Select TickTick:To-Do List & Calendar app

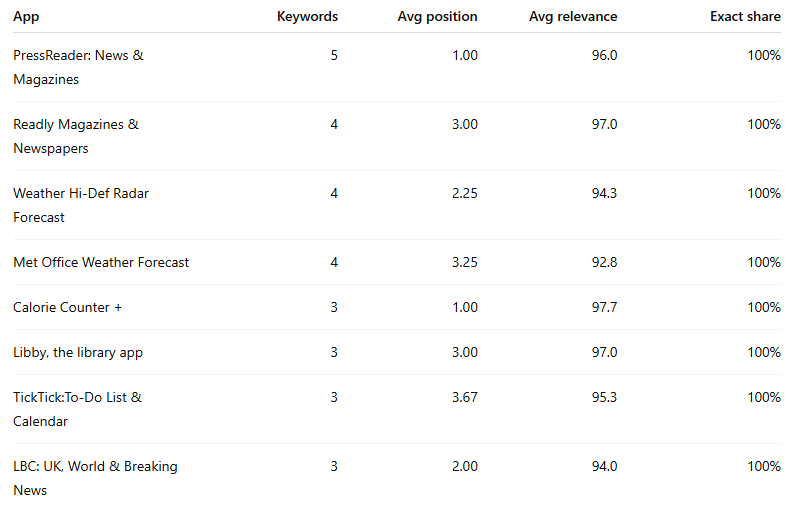tap(77, 409)
